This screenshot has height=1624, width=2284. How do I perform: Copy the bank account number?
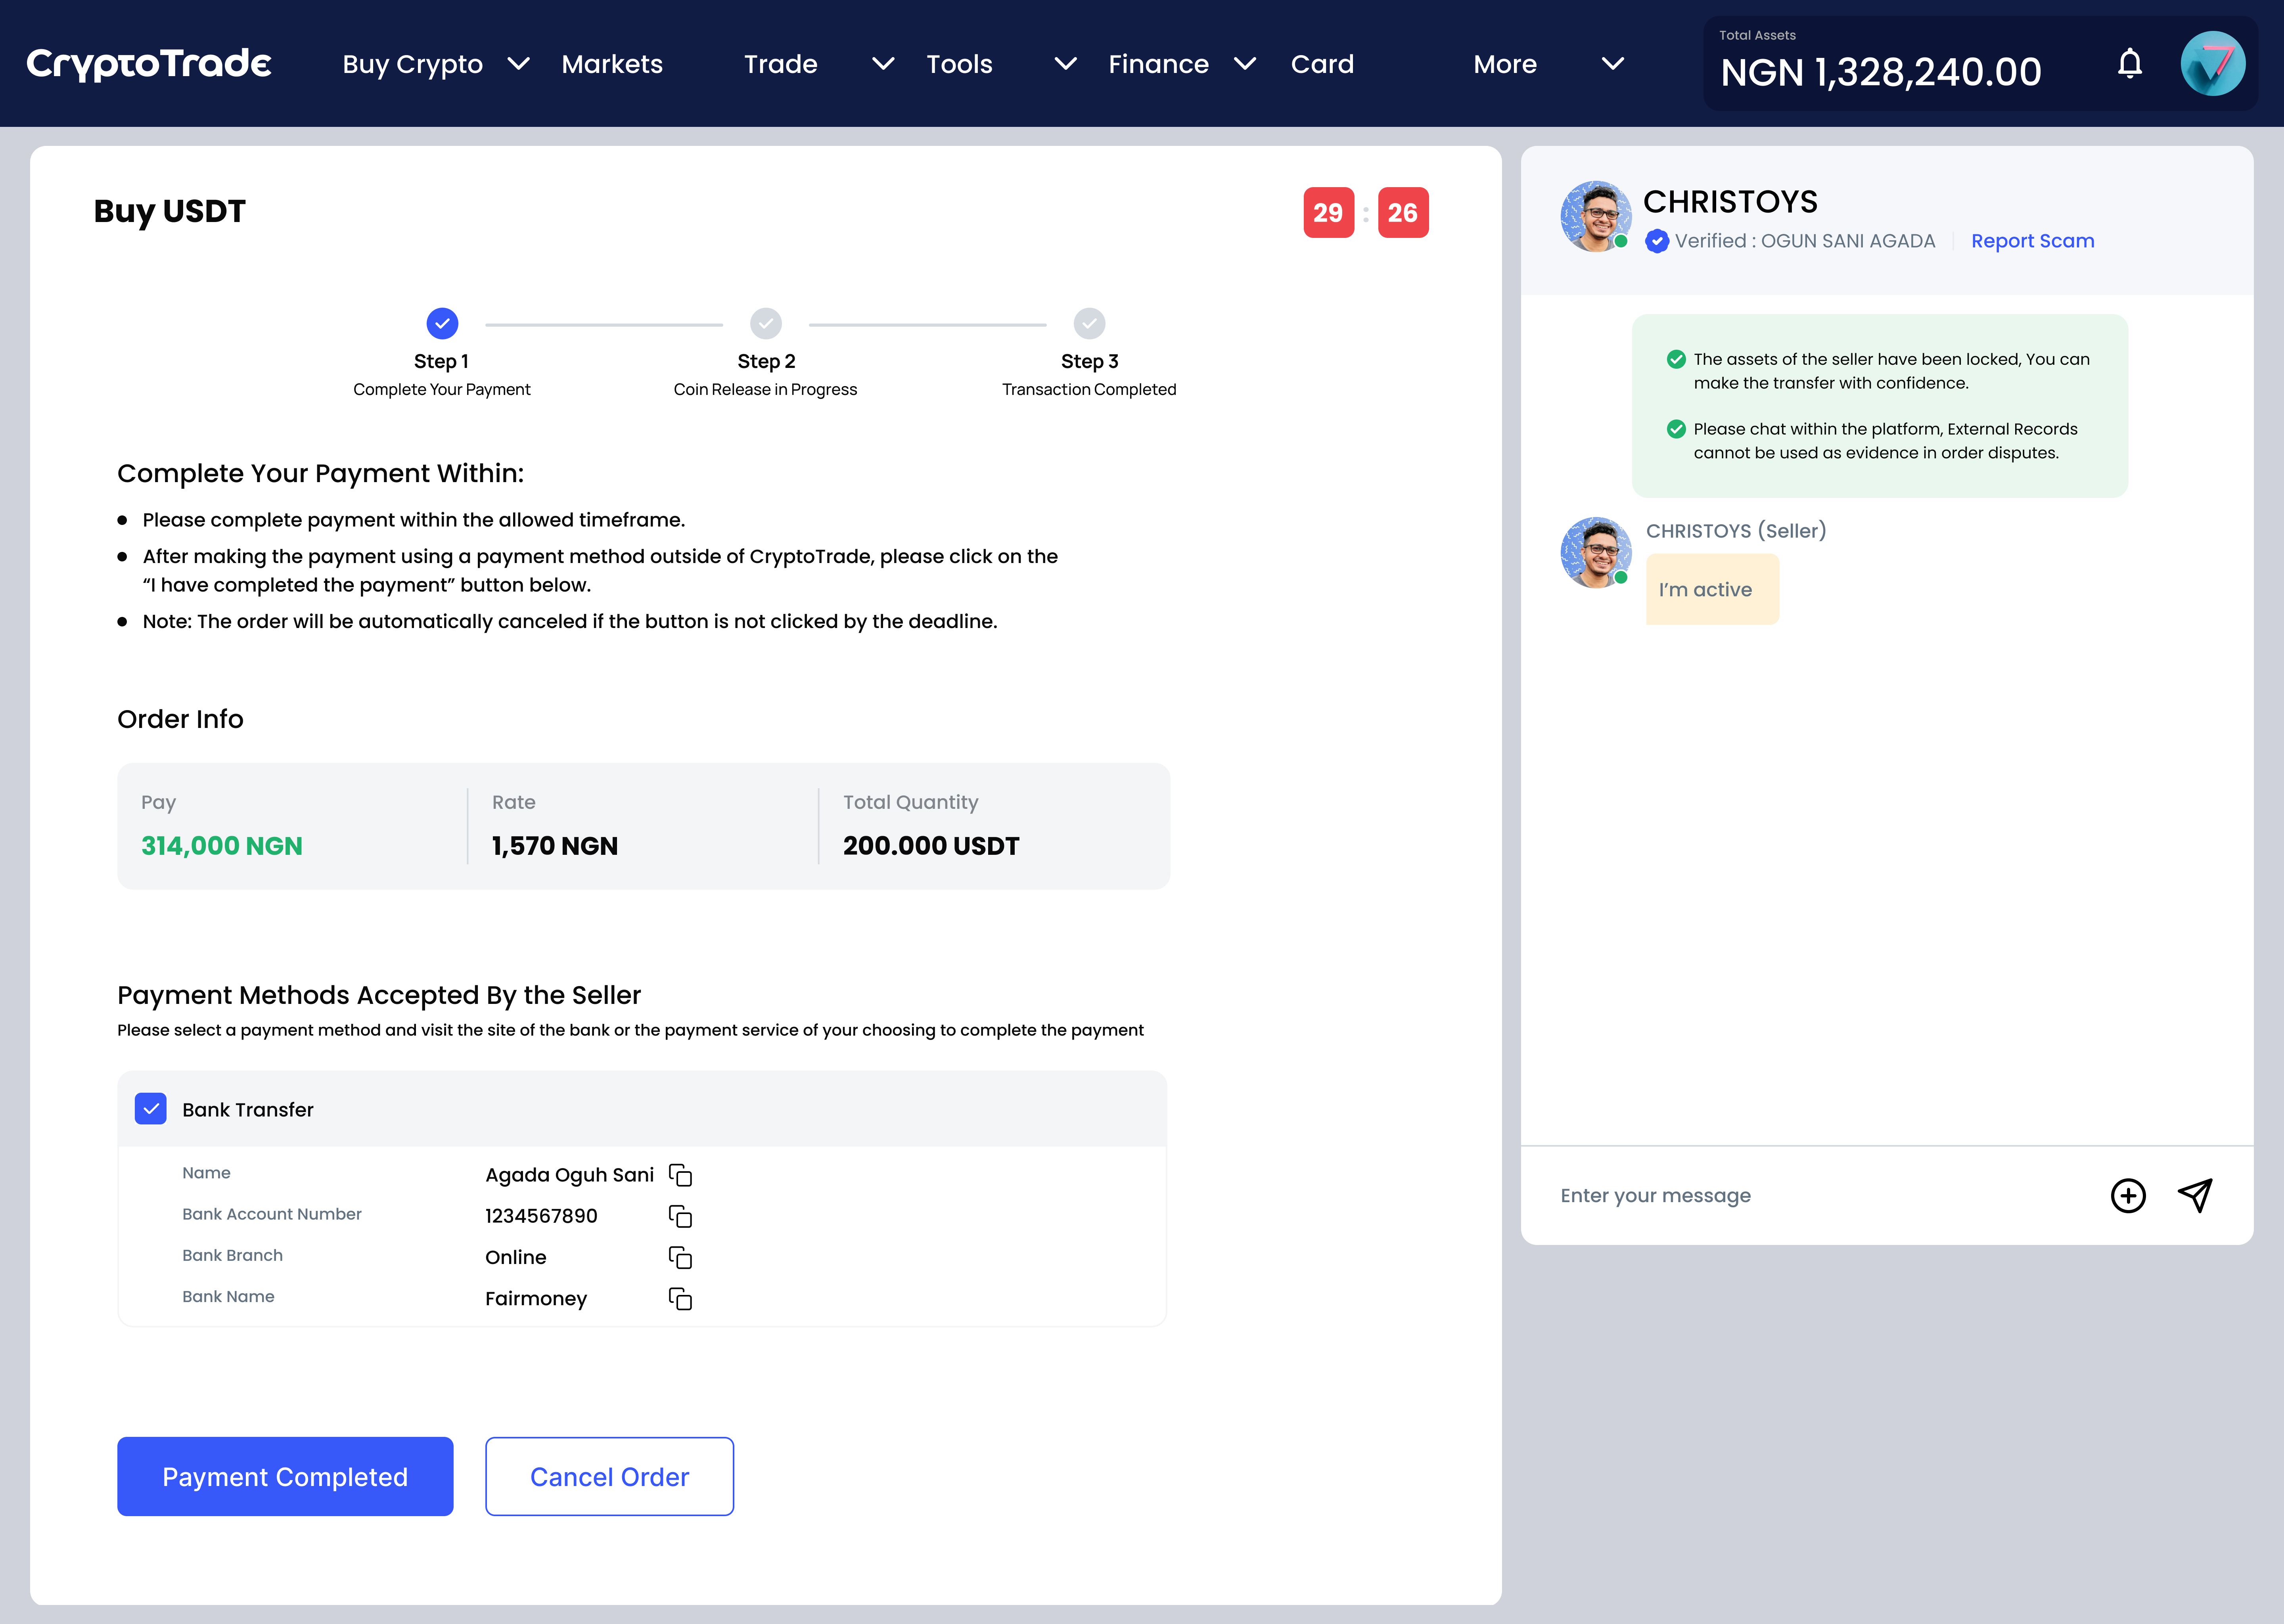tap(680, 1216)
